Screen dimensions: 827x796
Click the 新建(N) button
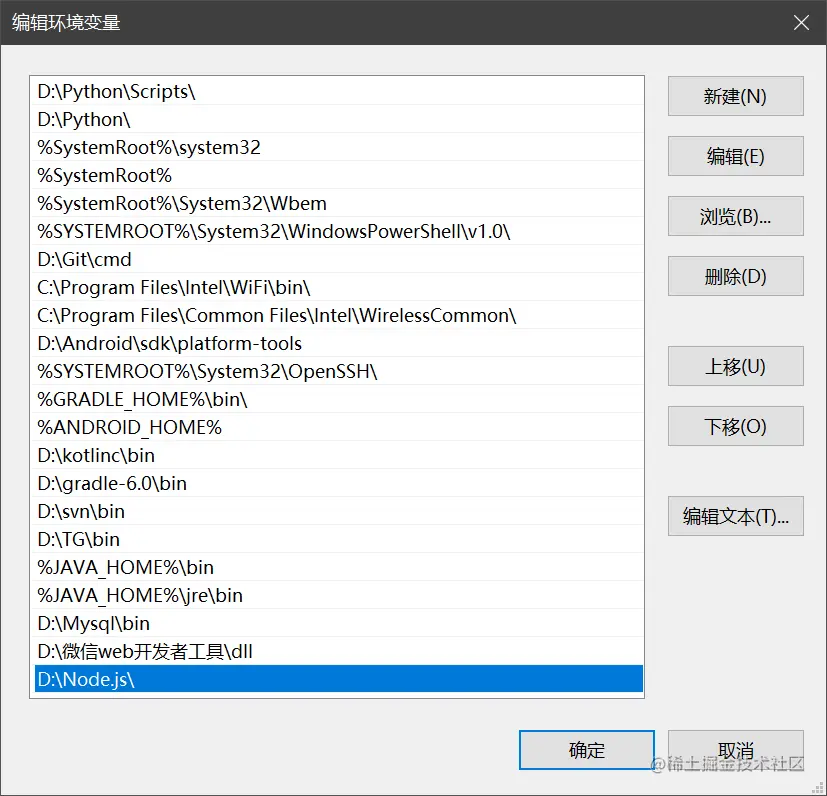point(735,96)
